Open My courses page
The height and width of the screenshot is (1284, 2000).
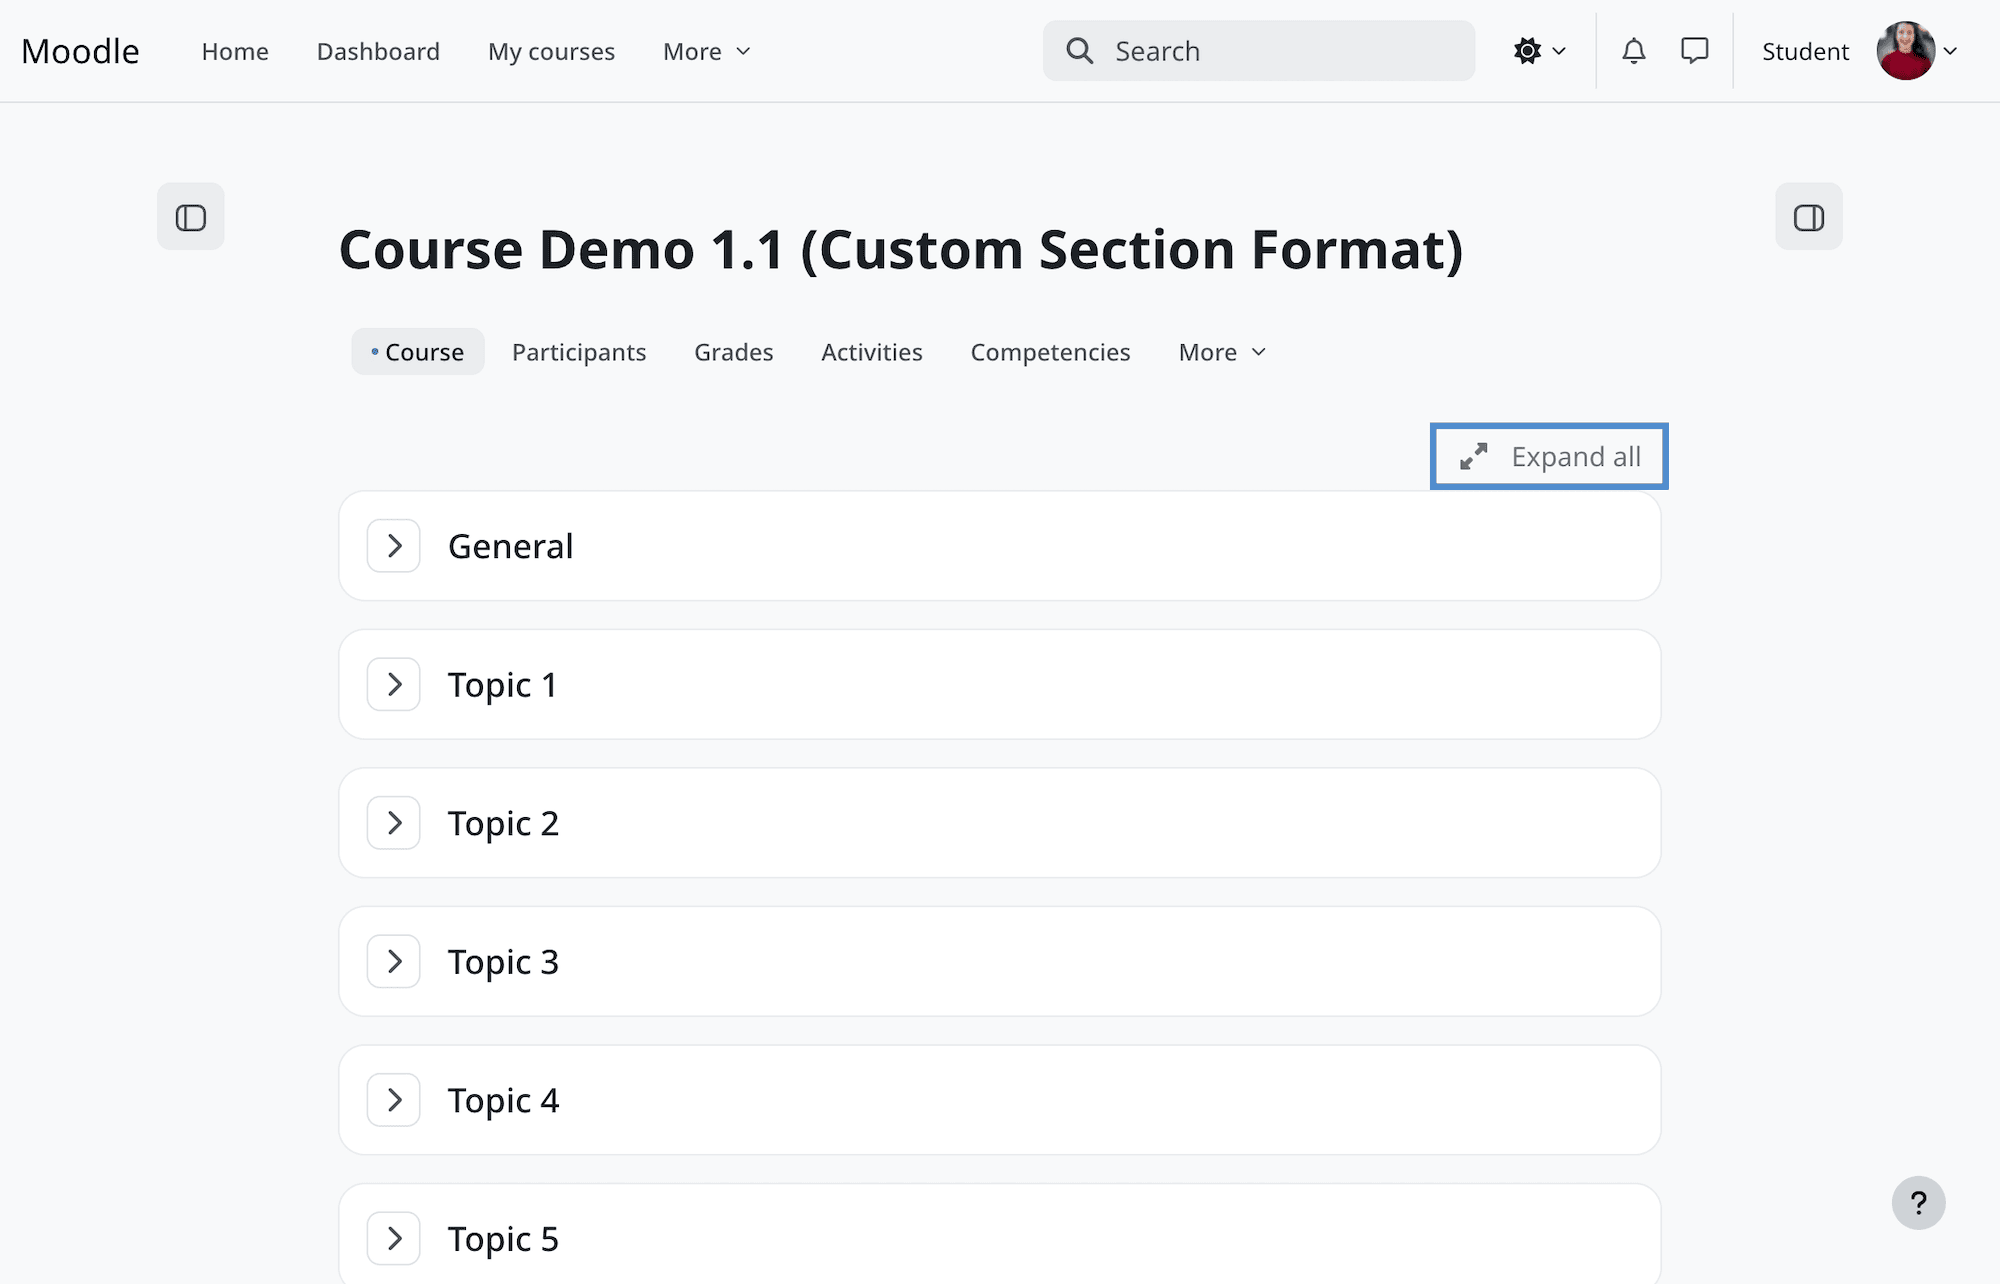coord(551,51)
